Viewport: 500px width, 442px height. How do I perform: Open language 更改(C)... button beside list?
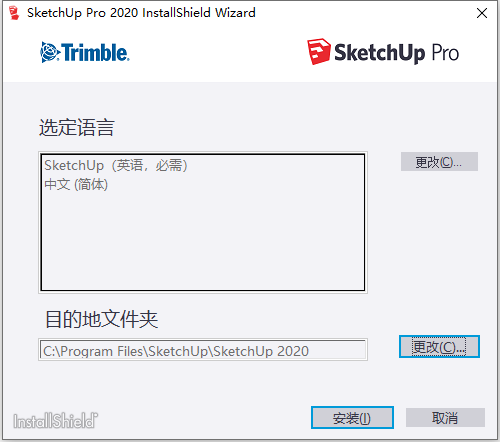point(439,162)
